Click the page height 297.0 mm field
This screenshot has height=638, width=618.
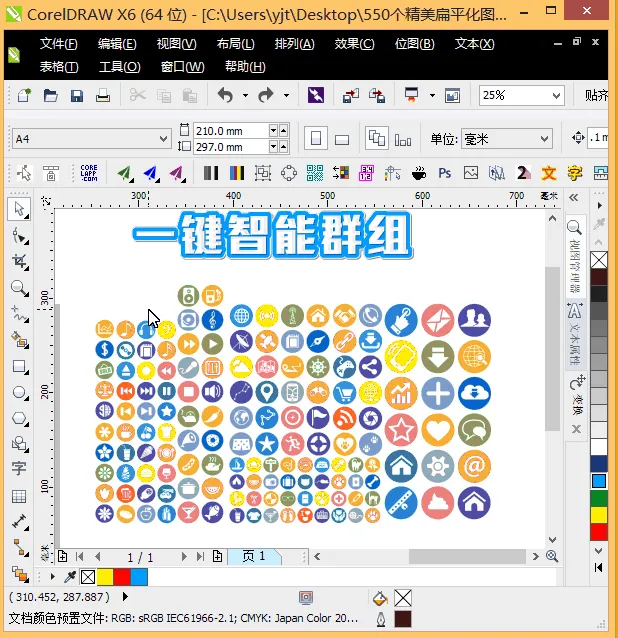click(x=231, y=146)
